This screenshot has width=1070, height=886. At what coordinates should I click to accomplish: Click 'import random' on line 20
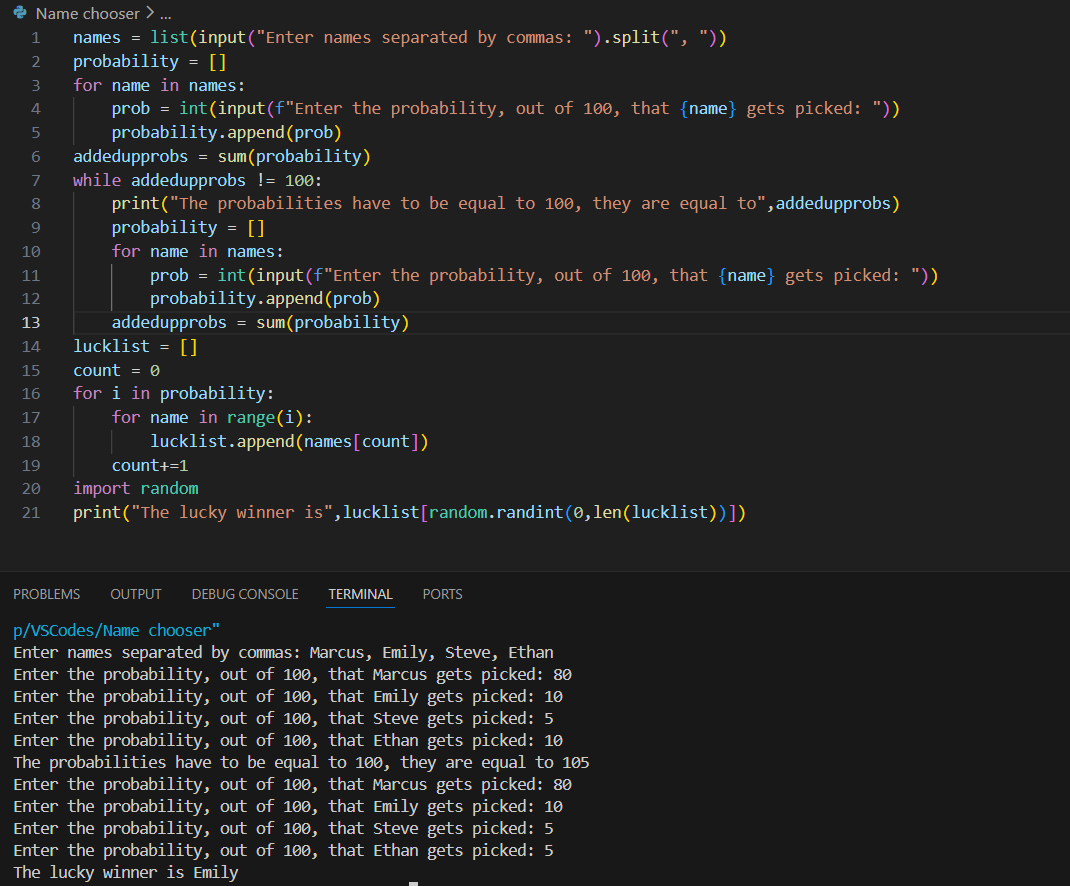pyautogui.click(x=136, y=489)
